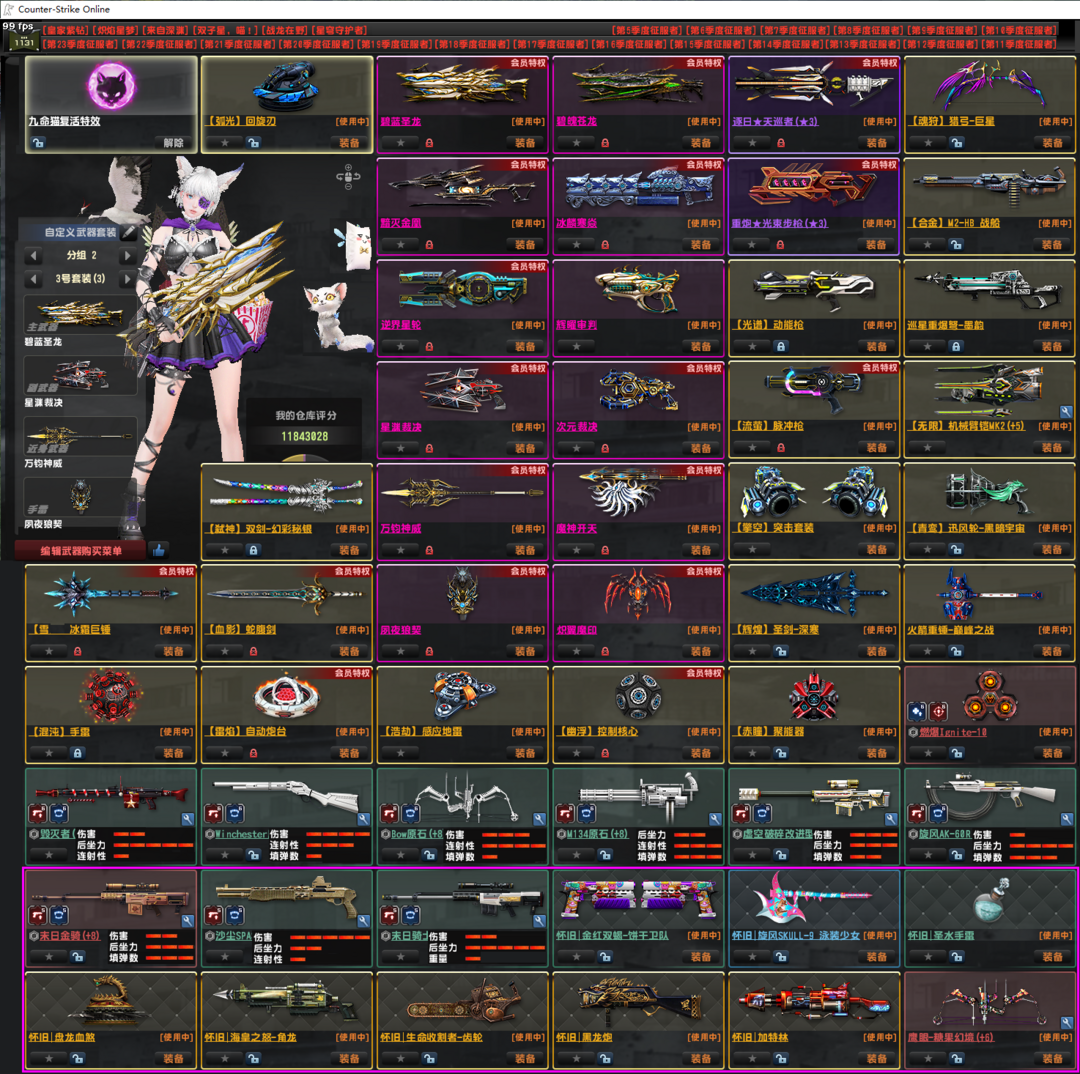Click the wrench icon on 末日金骑 card

click(x=187, y=921)
